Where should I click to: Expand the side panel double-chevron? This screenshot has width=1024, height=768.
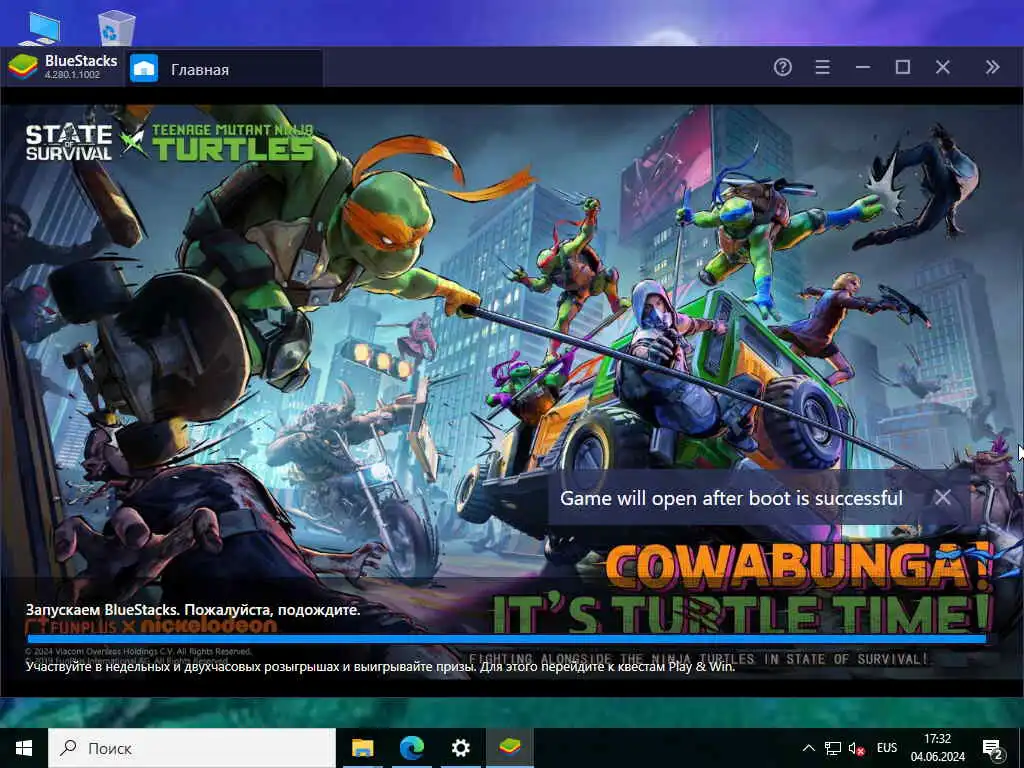[x=992, y=67]
